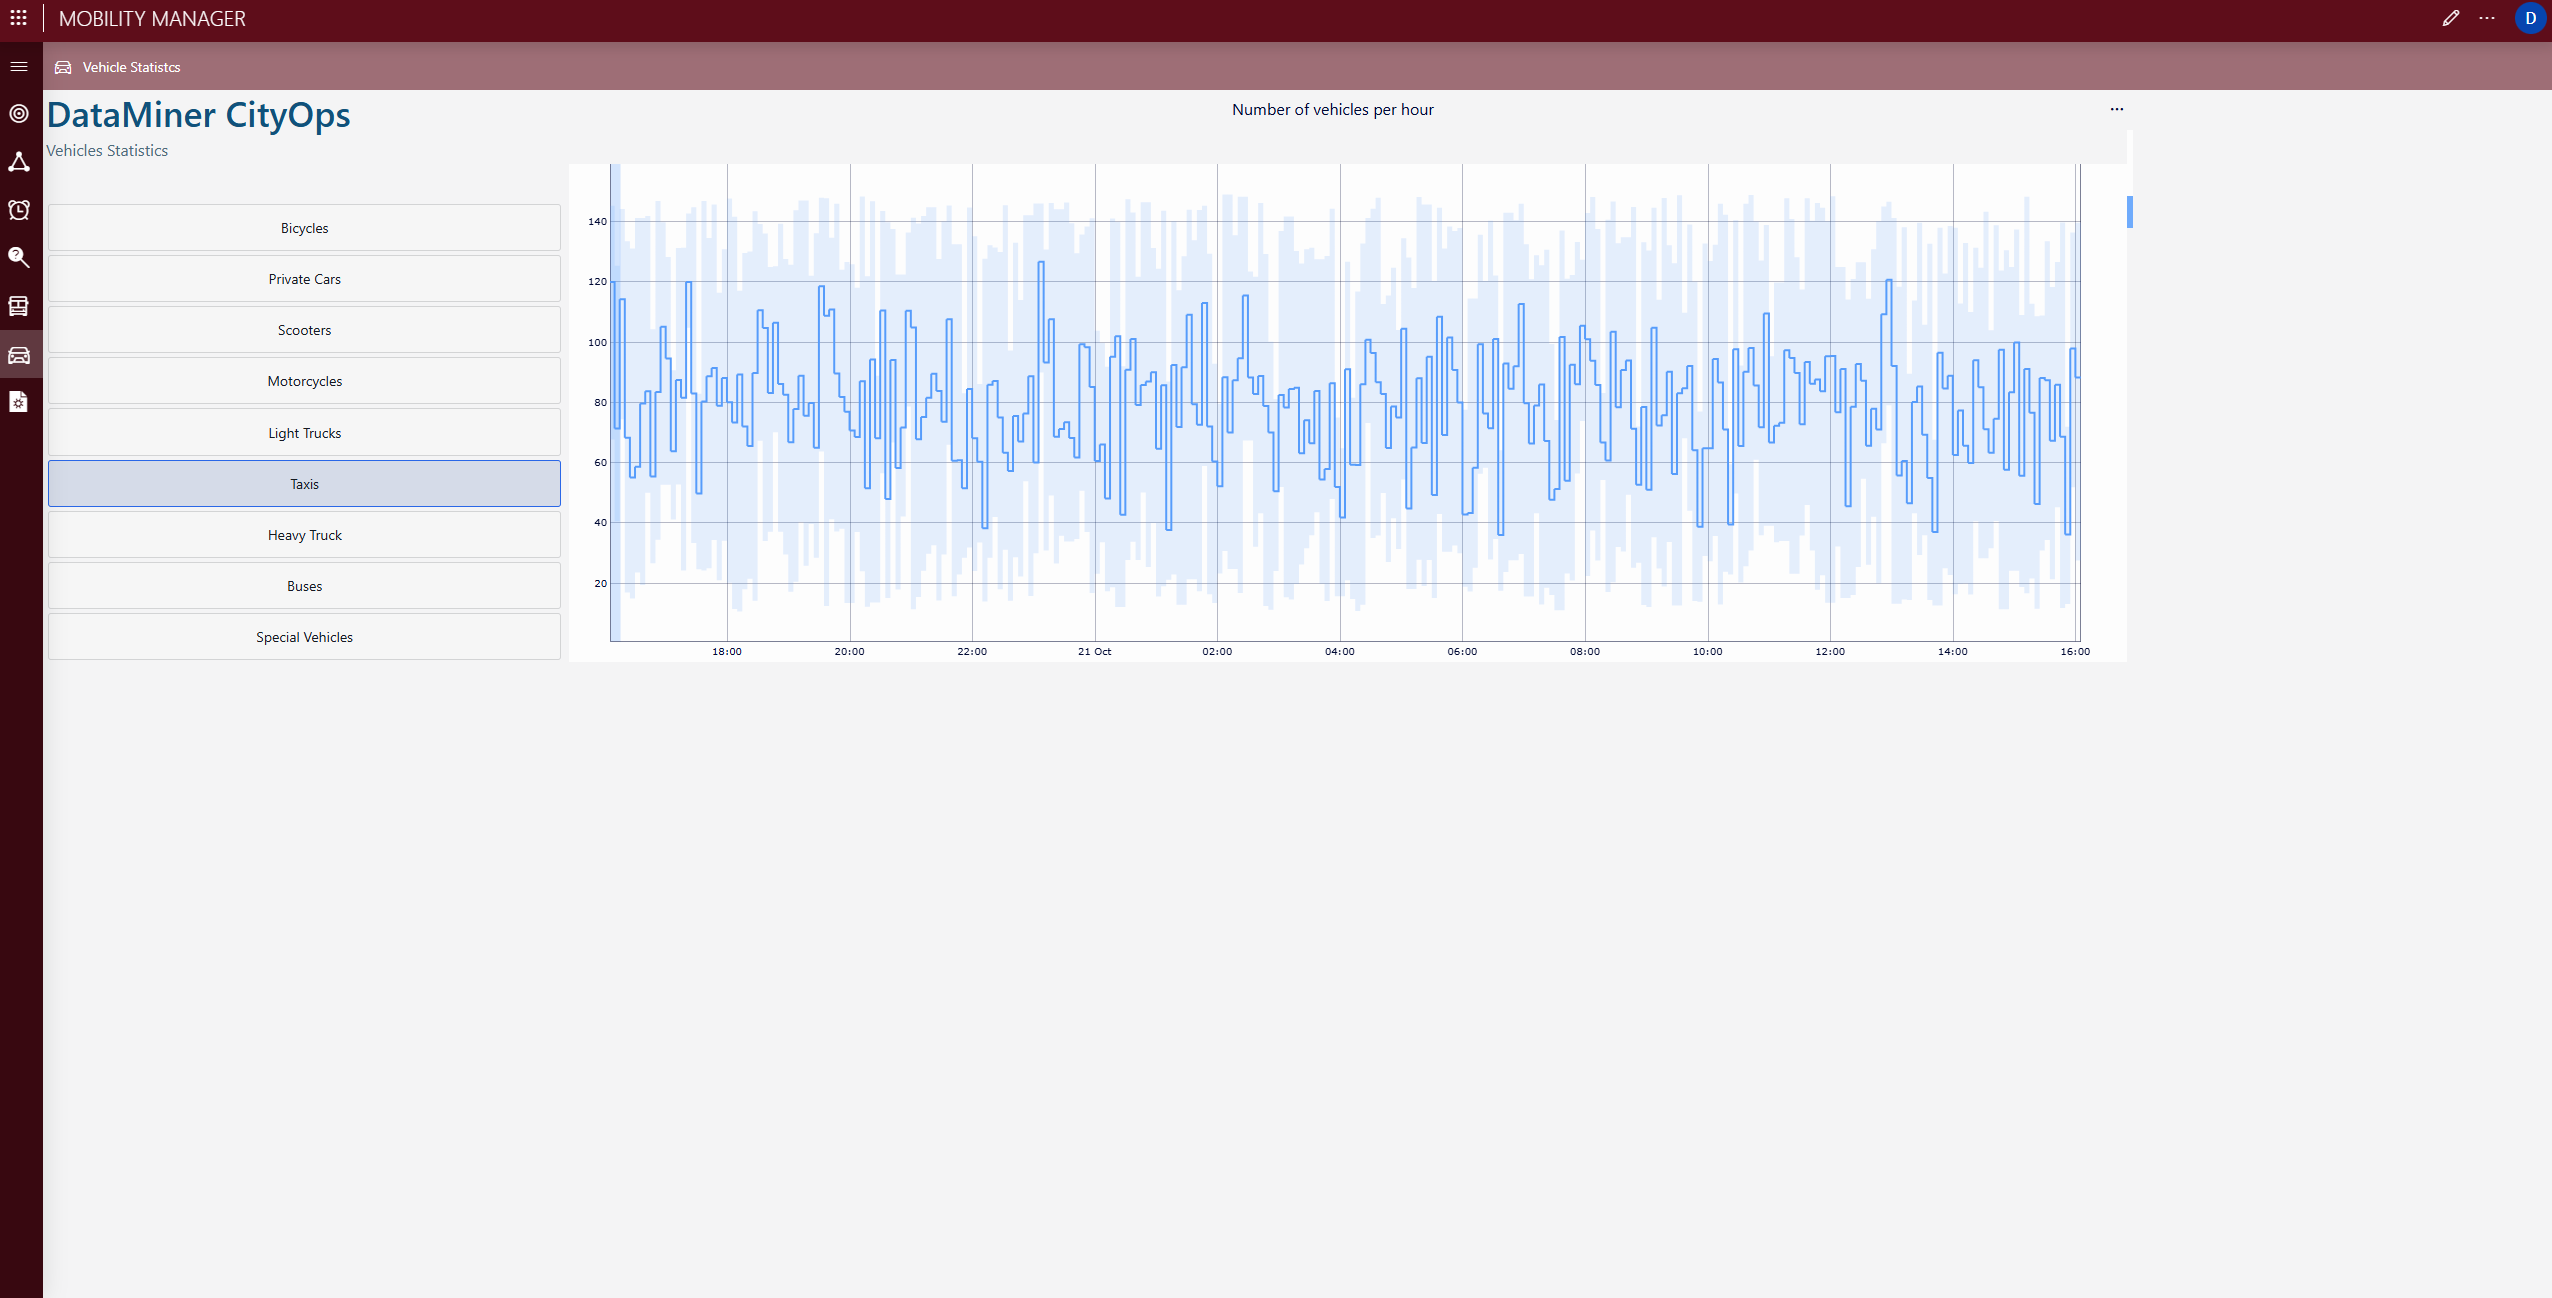
Task: Choose the Taxis vehicle type
Action: [x=304, y=484]
